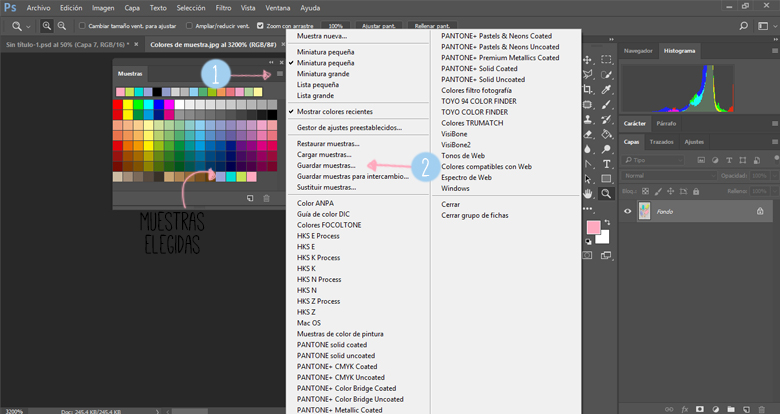Toggle lock position in Capas panel
This screenshot has height=414, width=780.
pyautogui.click(x=671, y=191)
